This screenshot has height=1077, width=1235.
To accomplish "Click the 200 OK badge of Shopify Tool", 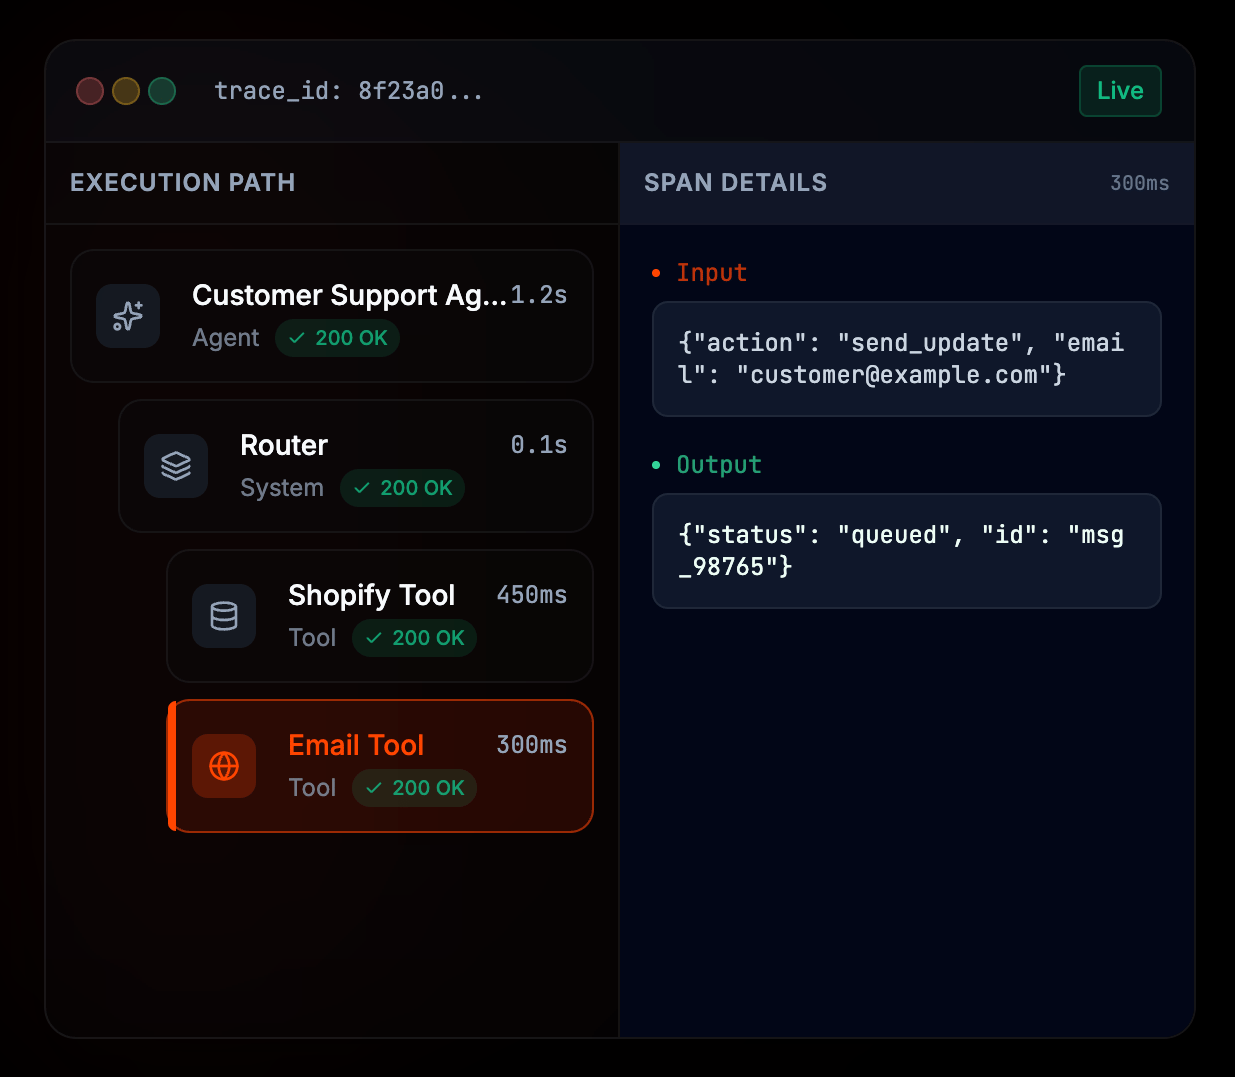I will 415,638.
